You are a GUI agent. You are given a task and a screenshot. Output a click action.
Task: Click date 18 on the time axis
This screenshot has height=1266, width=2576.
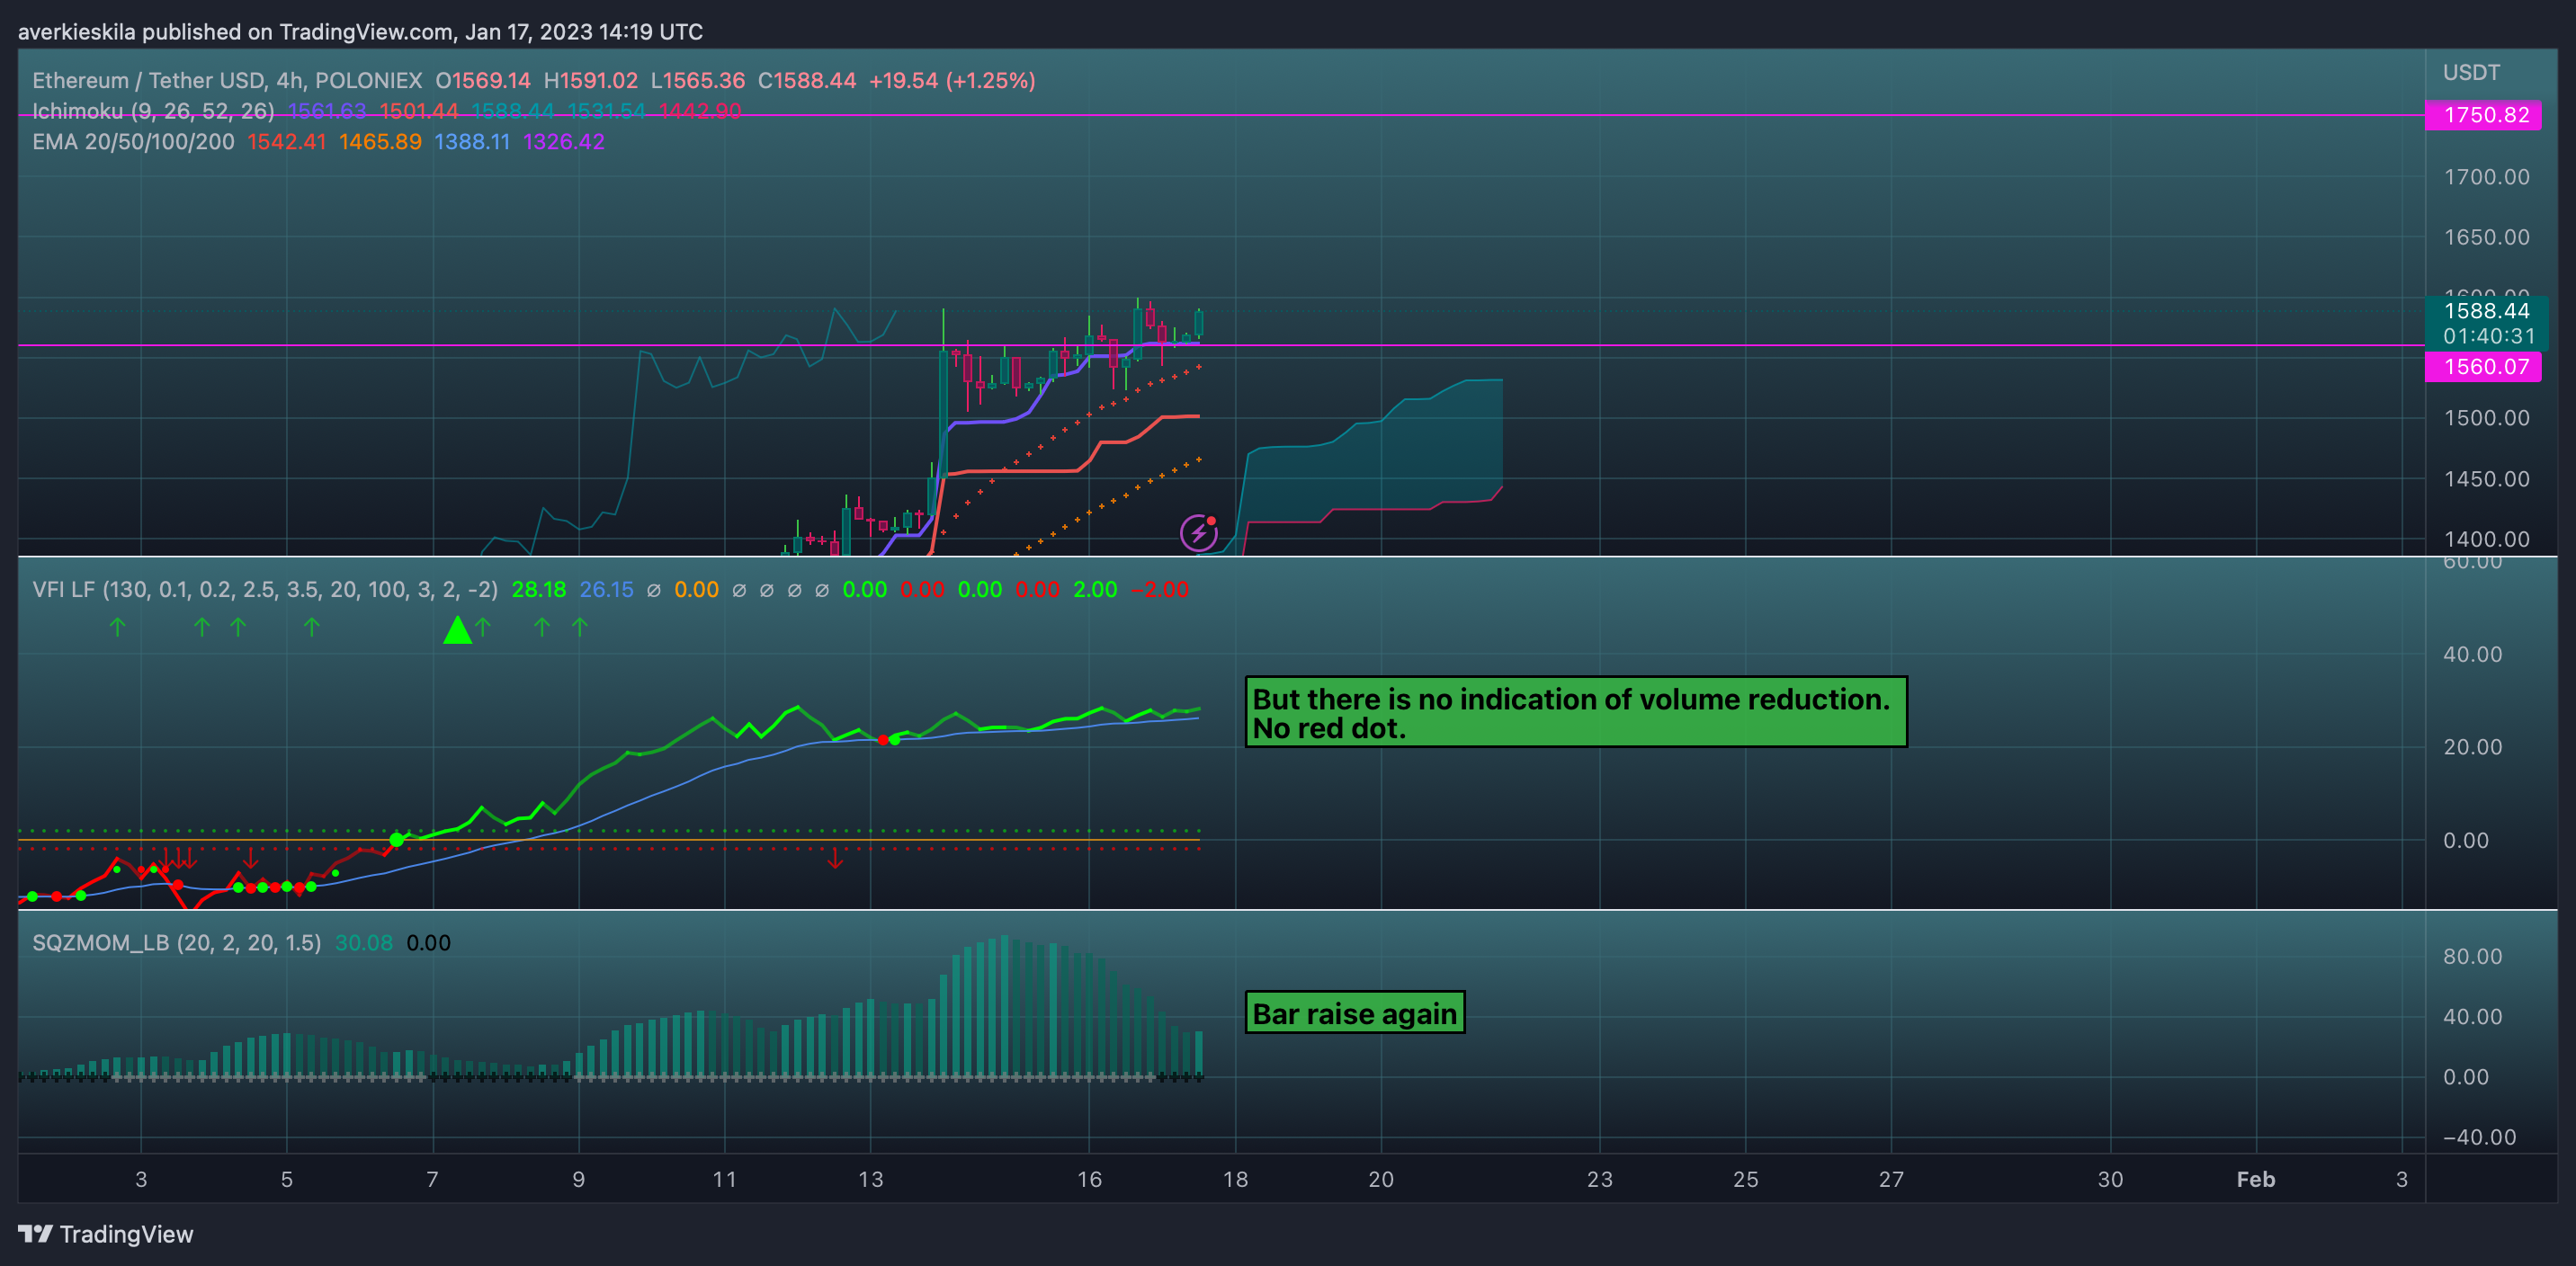(x=1235, y=1179)
